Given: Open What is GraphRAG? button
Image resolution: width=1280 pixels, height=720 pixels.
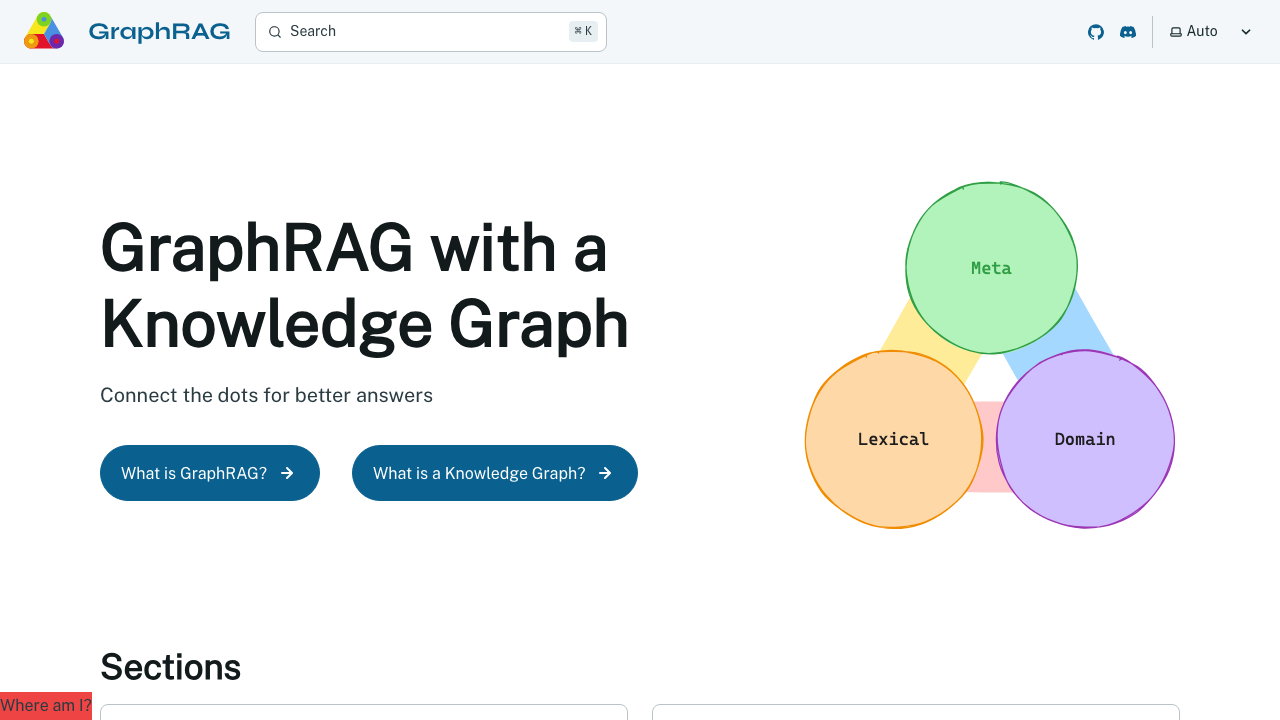Looking at the screenshot, I should click(x=210, y=473).
